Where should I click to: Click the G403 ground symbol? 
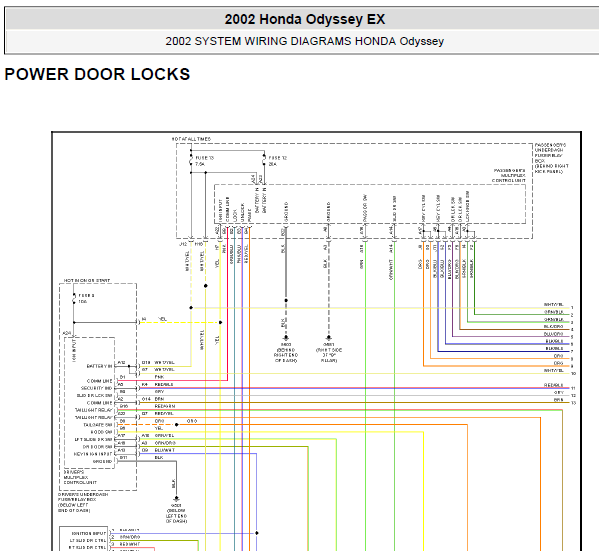286,338
